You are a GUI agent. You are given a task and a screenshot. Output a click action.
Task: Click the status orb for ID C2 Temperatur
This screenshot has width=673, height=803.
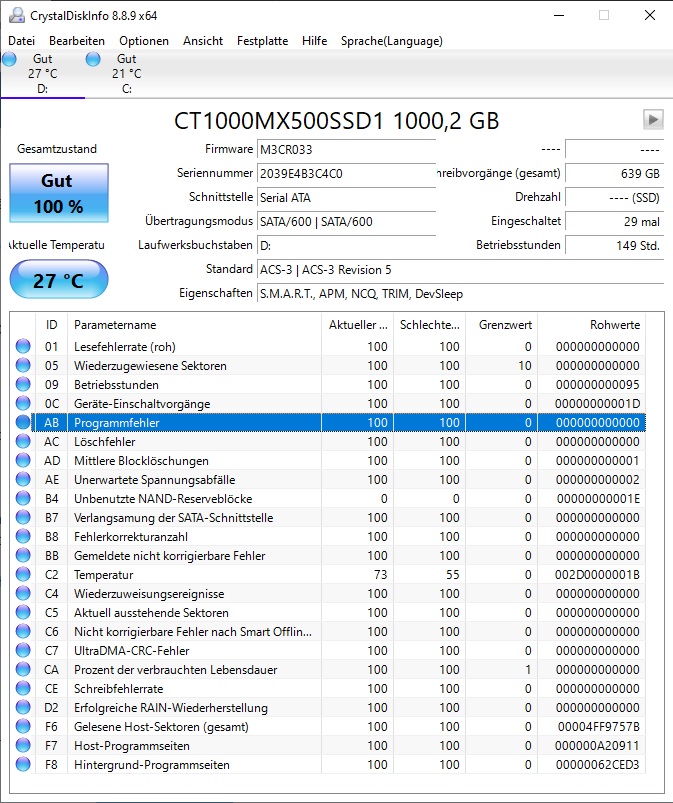23,575
